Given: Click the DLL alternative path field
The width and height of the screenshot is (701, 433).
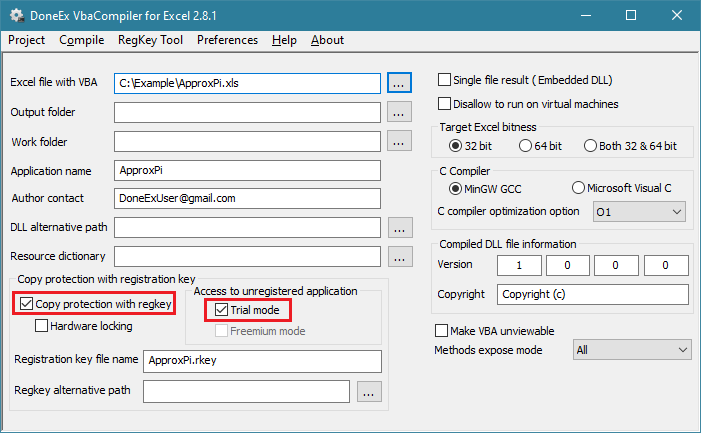Looking at the screenshot, I should pyautogui.click(x=247, y=227).
